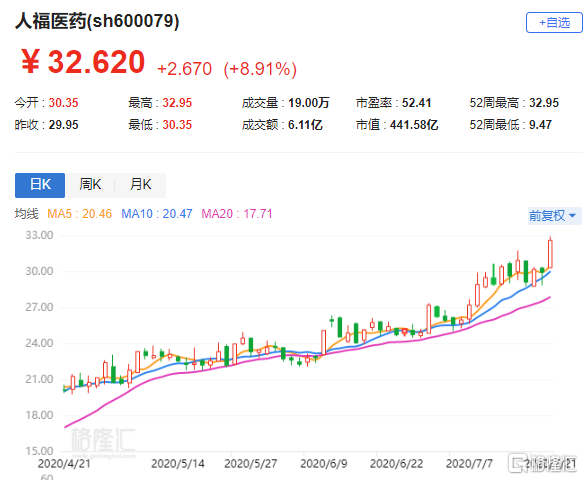Click the current price ¥32.620
The image size is (583, 480).
click(x=83, y=62)
